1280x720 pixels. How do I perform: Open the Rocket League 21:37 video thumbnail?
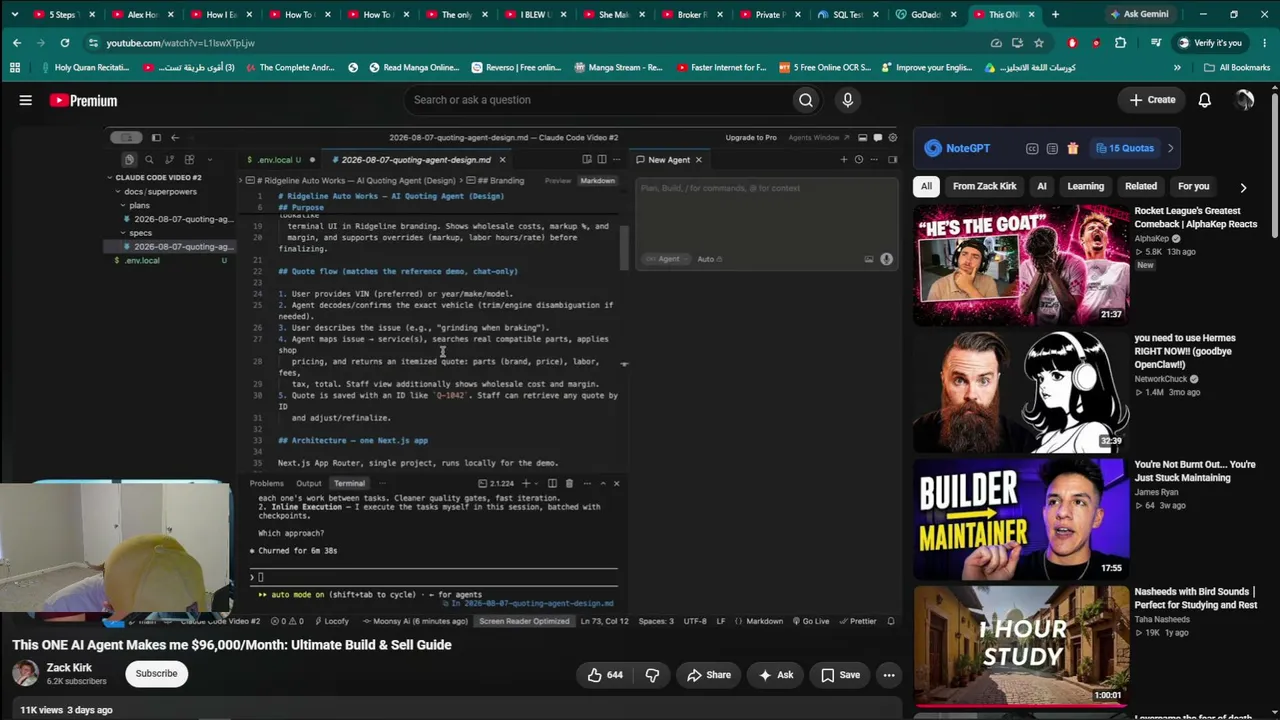1022,265
